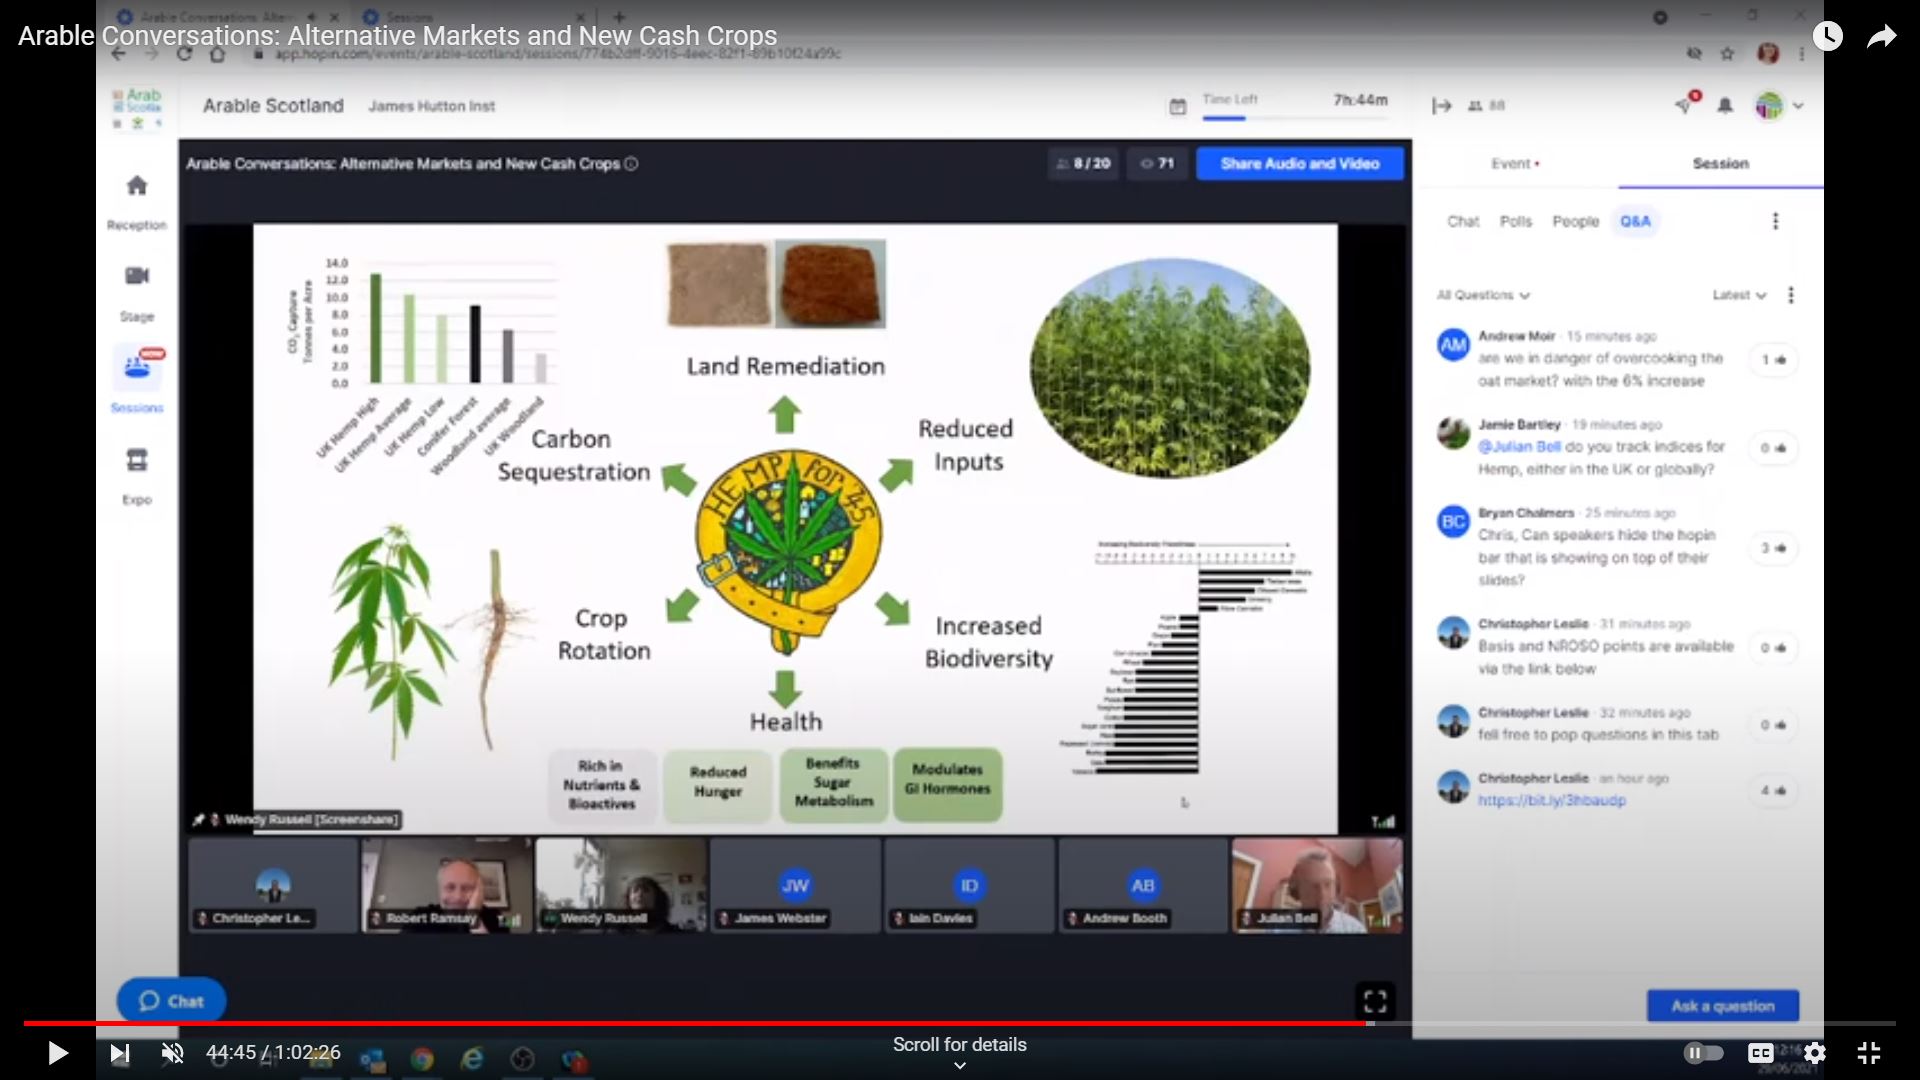1920x1080 pixels.
Task: Expand Latest sort dropdown
Action: tap(1739, 295)
